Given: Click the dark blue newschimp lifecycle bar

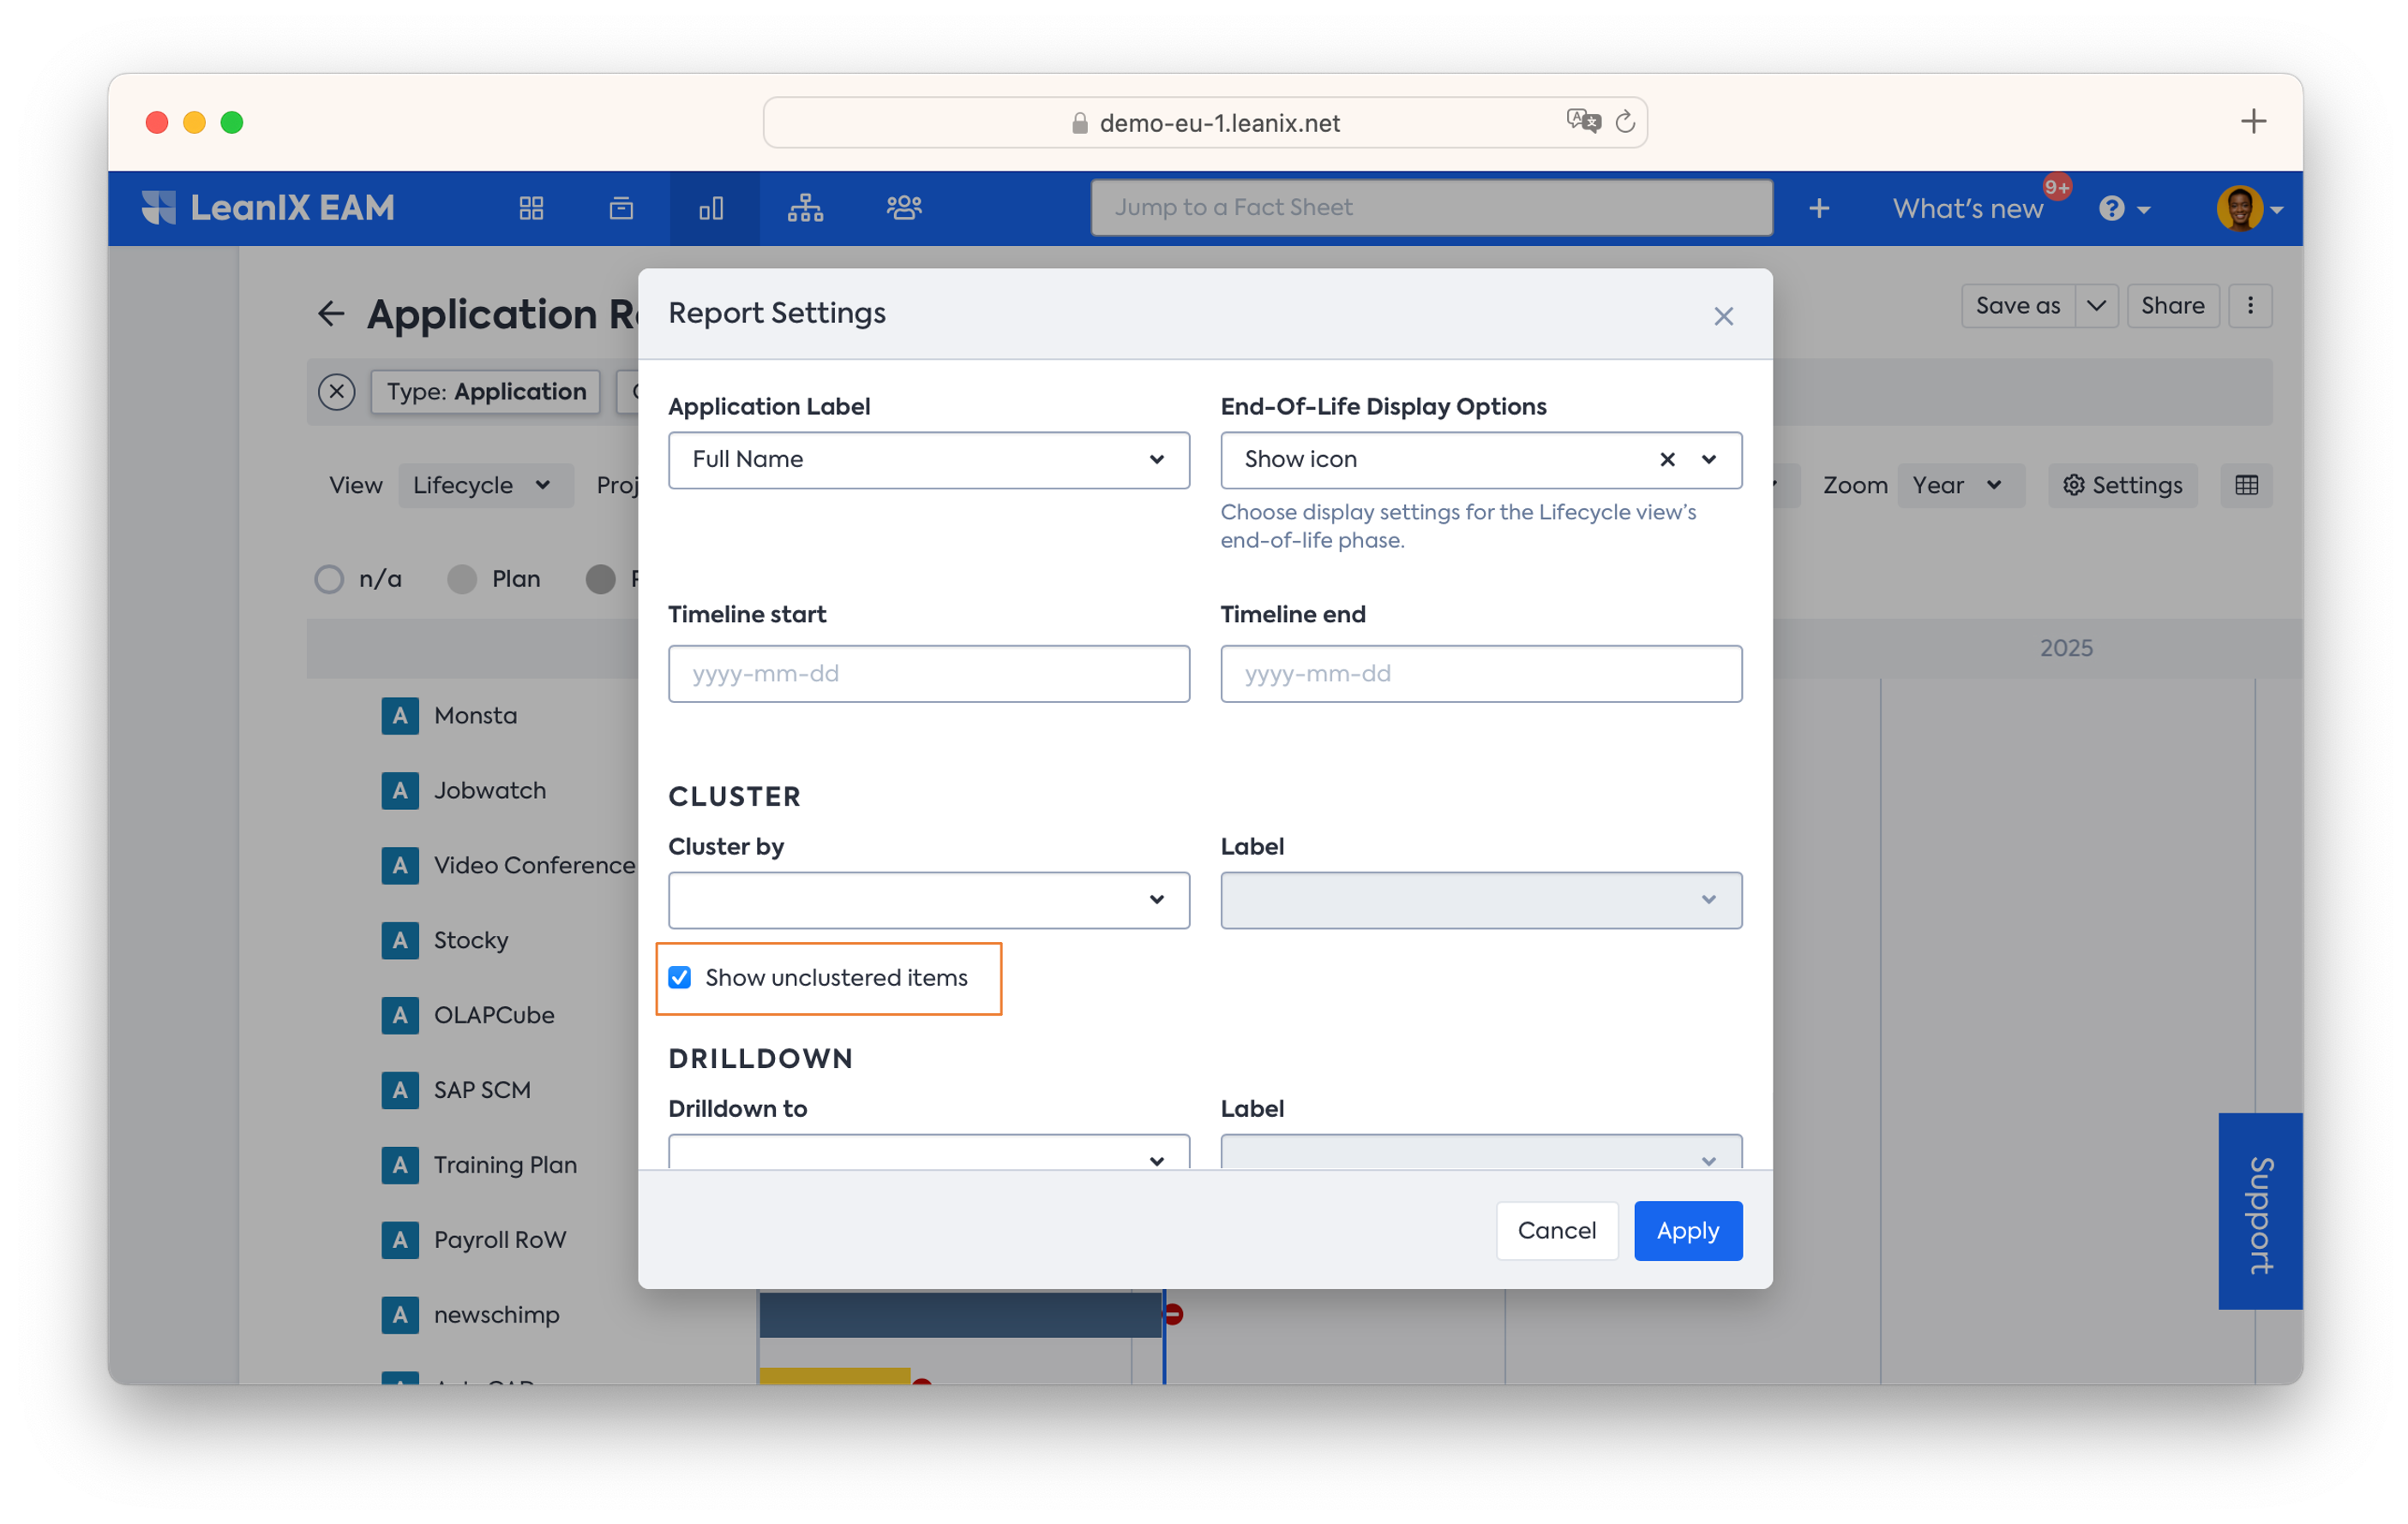Looking at the screenshot, I should (960, 1315).
